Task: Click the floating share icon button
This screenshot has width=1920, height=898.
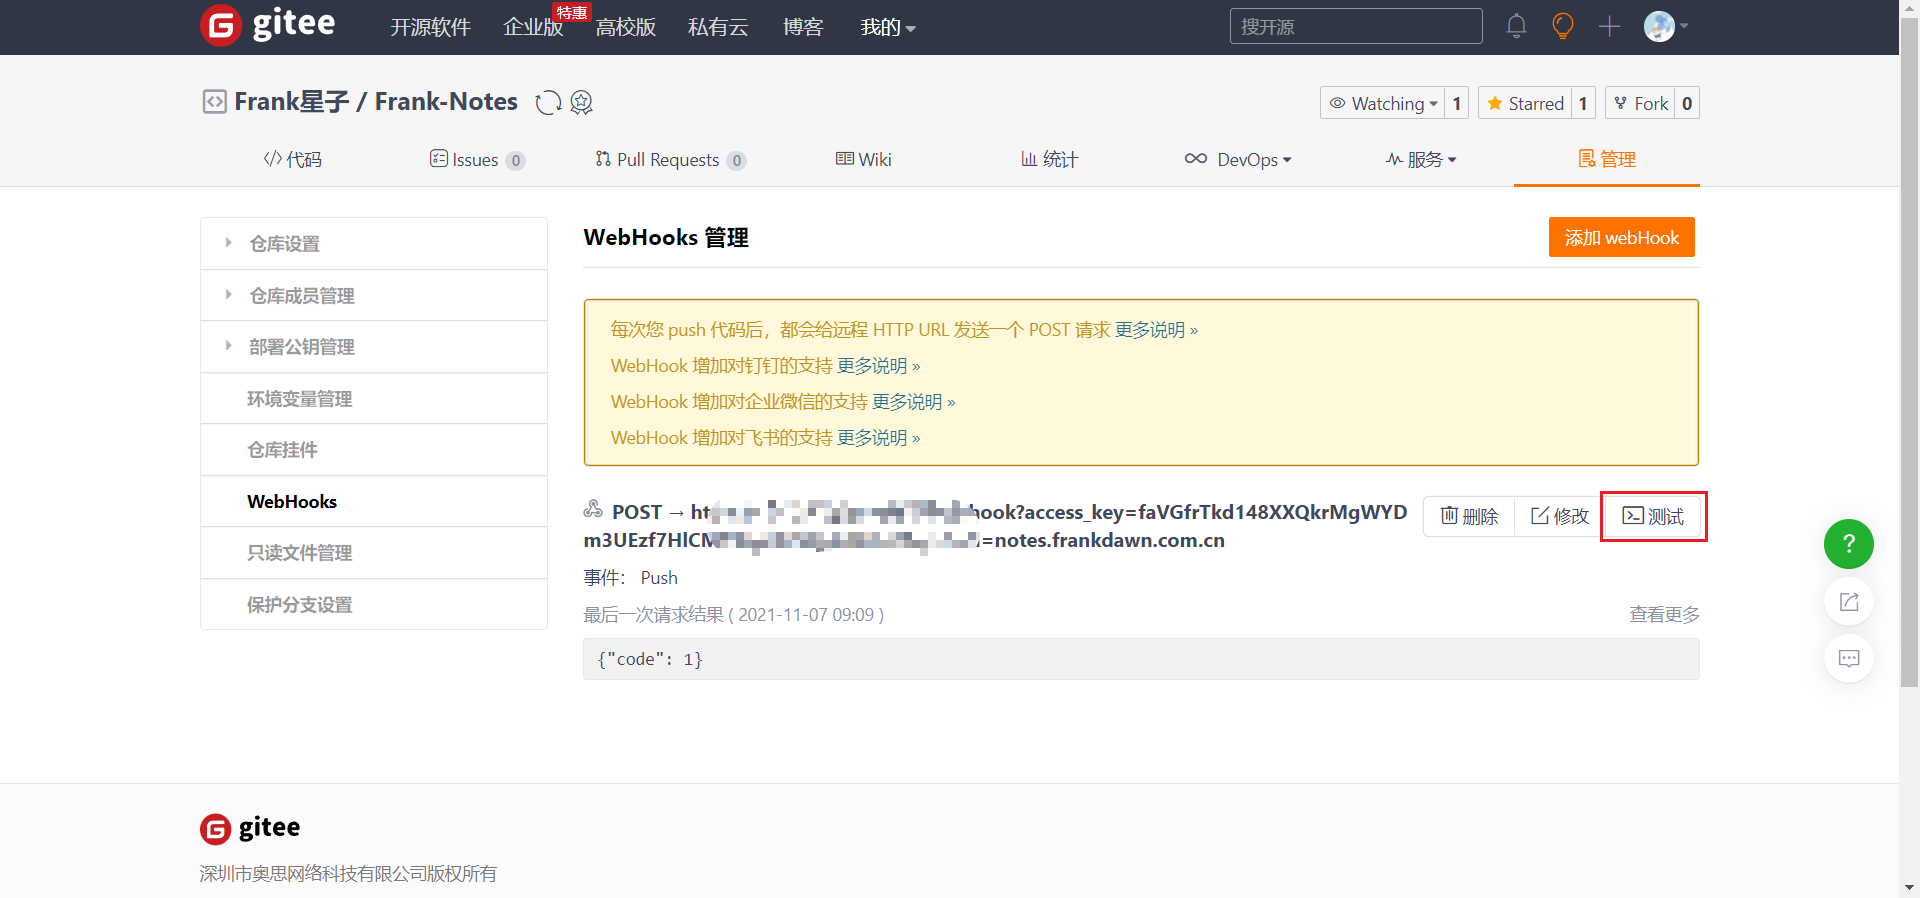Action: coord(1848,601)
